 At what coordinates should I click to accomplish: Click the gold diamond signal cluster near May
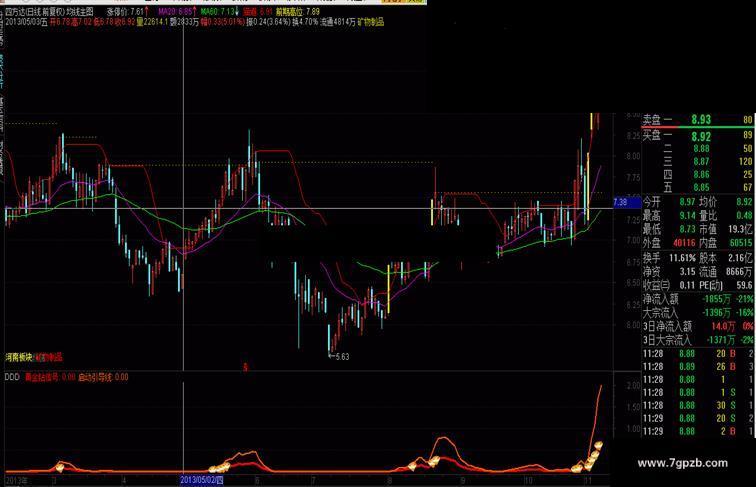tap(219, 467)
